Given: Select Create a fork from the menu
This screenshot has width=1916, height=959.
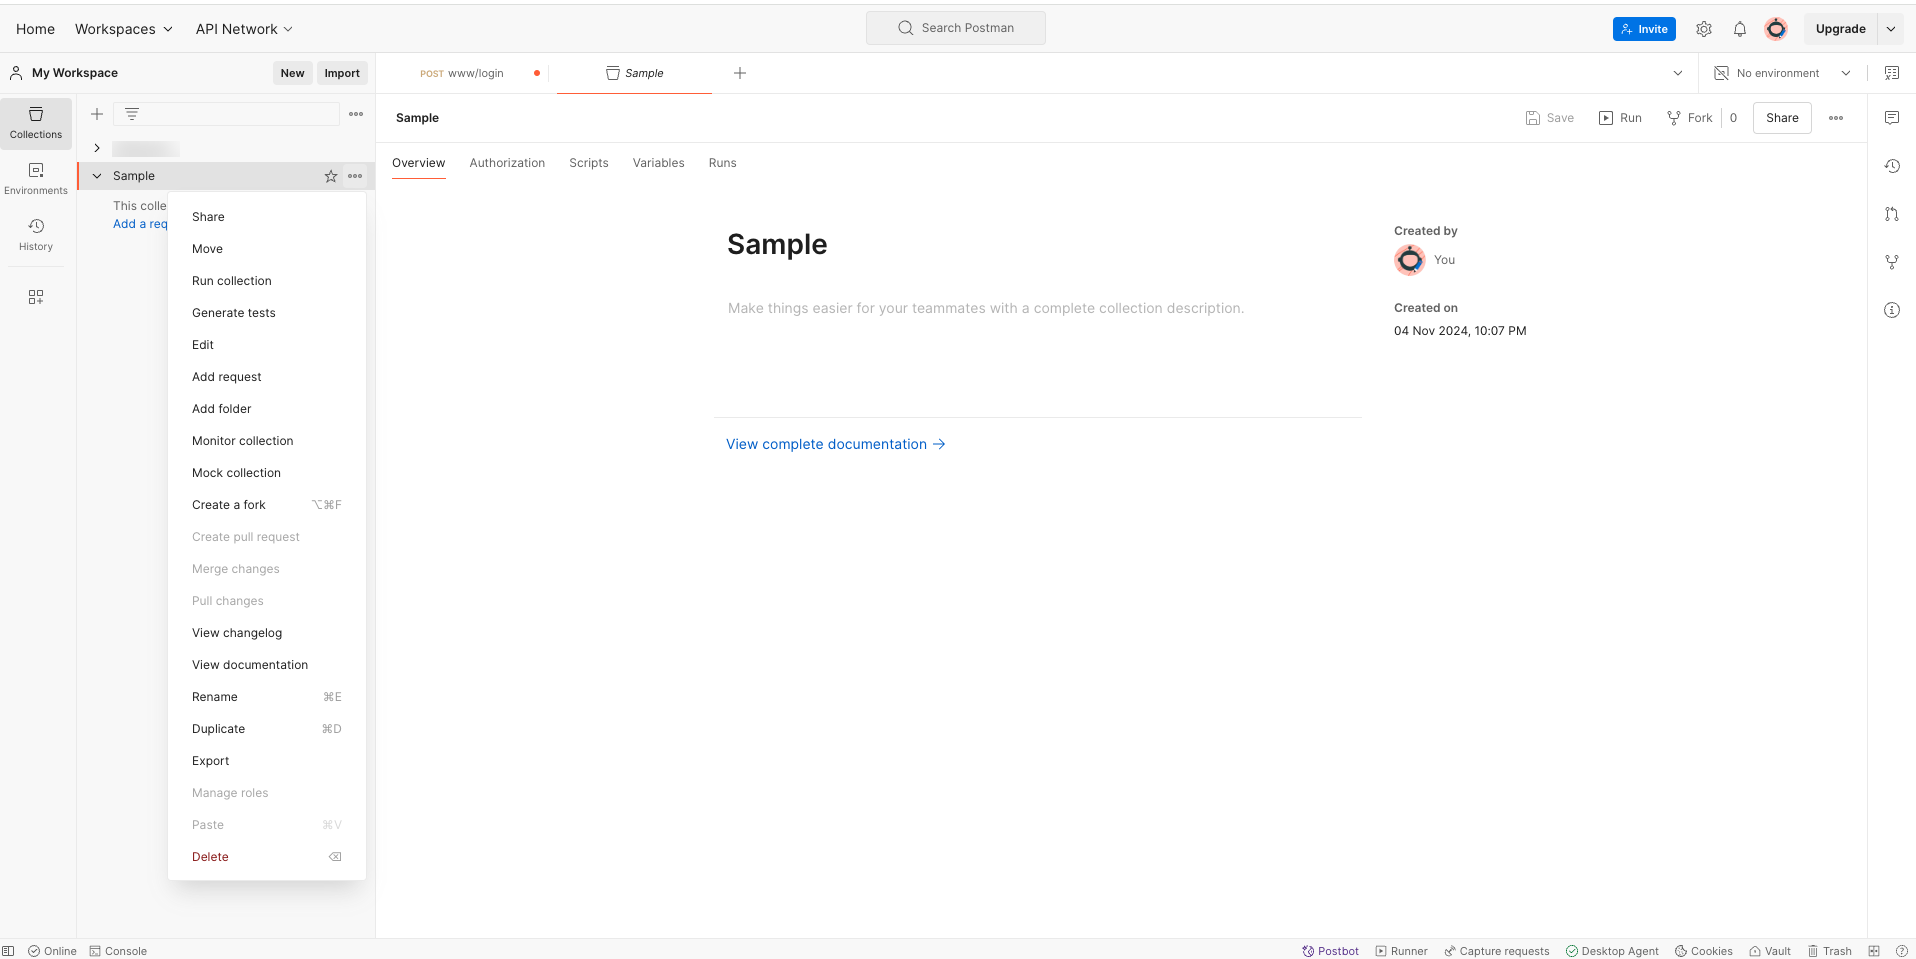Looking at the screenshot, I should point(228,504).
